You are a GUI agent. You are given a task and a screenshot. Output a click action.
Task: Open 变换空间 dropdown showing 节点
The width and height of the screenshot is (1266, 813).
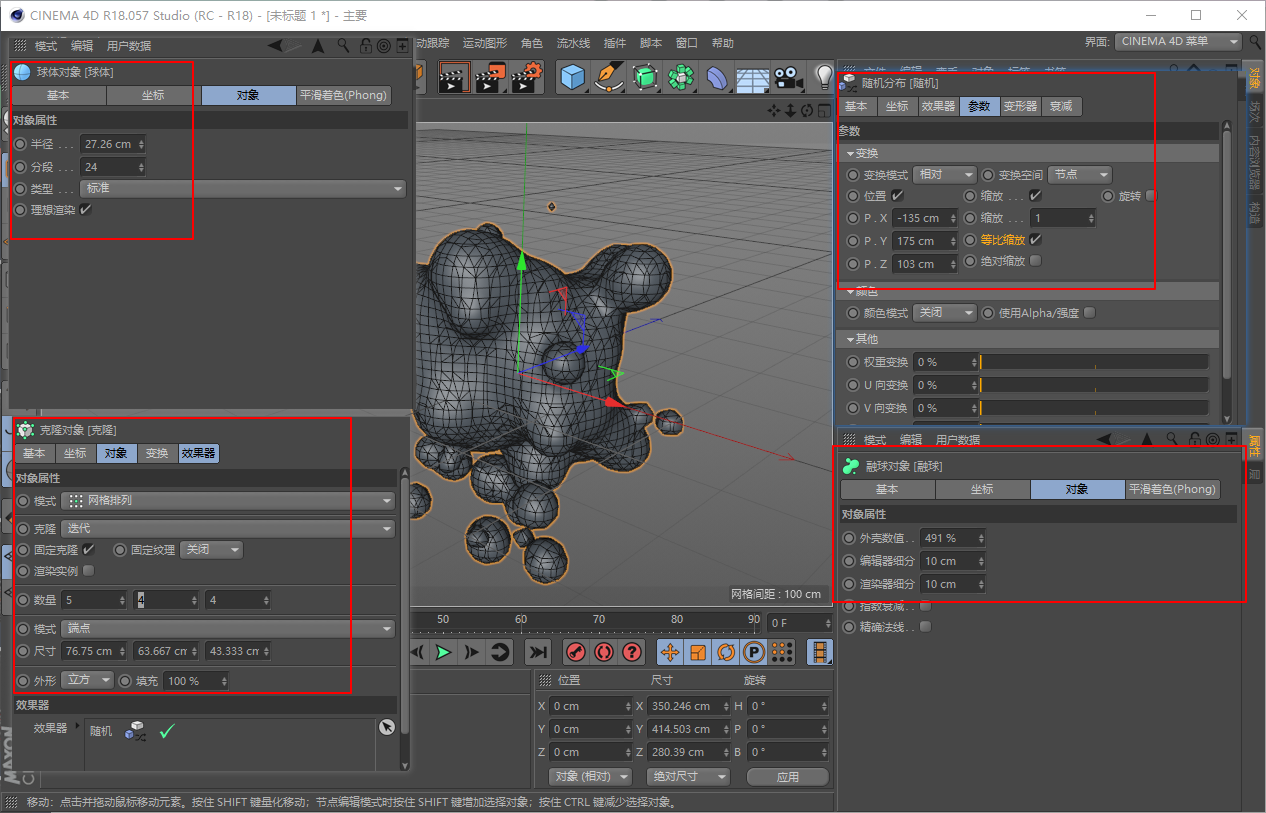pyautogui.click(x=1080, y=174)
